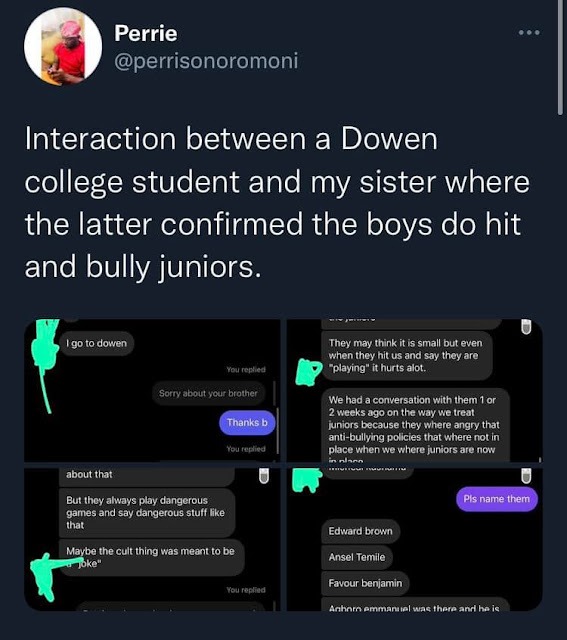567x640 pixels.
Task: Open top-left screenshot with "I go to dowen"
Action: point(152,390)
